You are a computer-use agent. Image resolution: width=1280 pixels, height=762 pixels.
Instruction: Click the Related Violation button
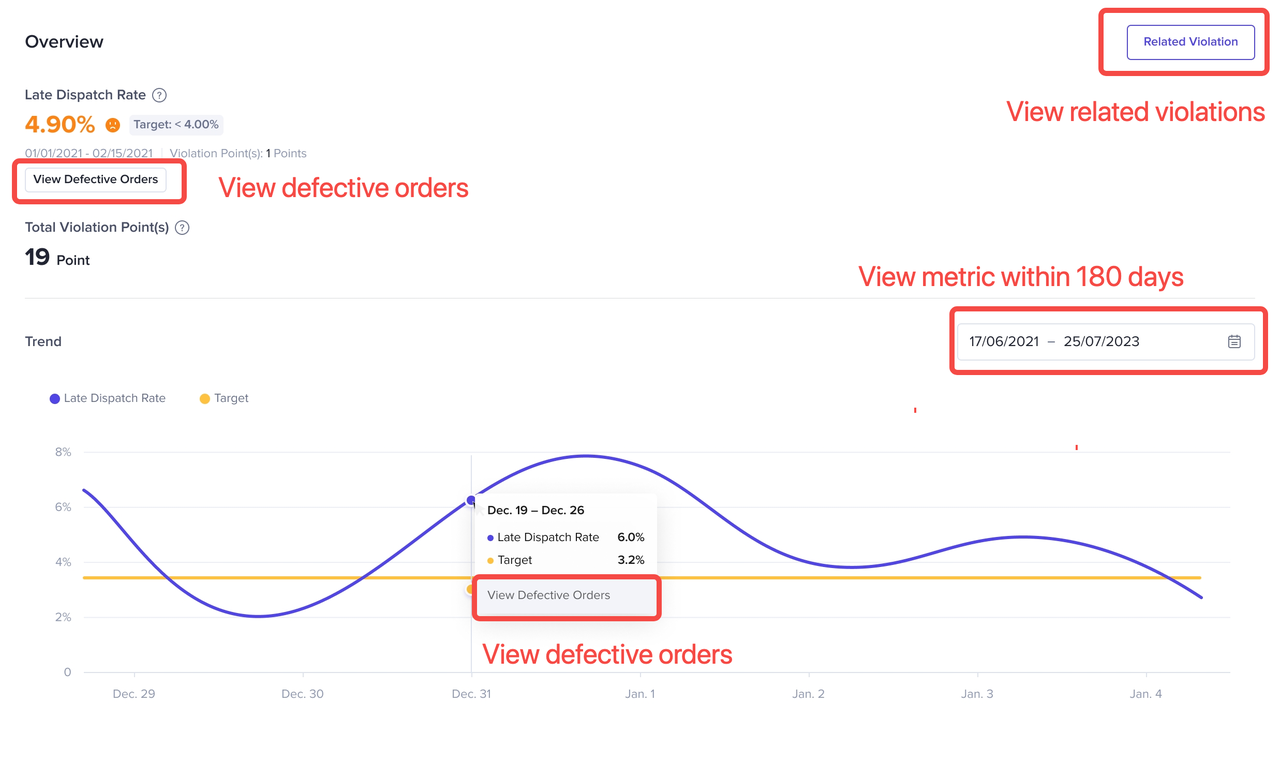(x=1190, y=42)
